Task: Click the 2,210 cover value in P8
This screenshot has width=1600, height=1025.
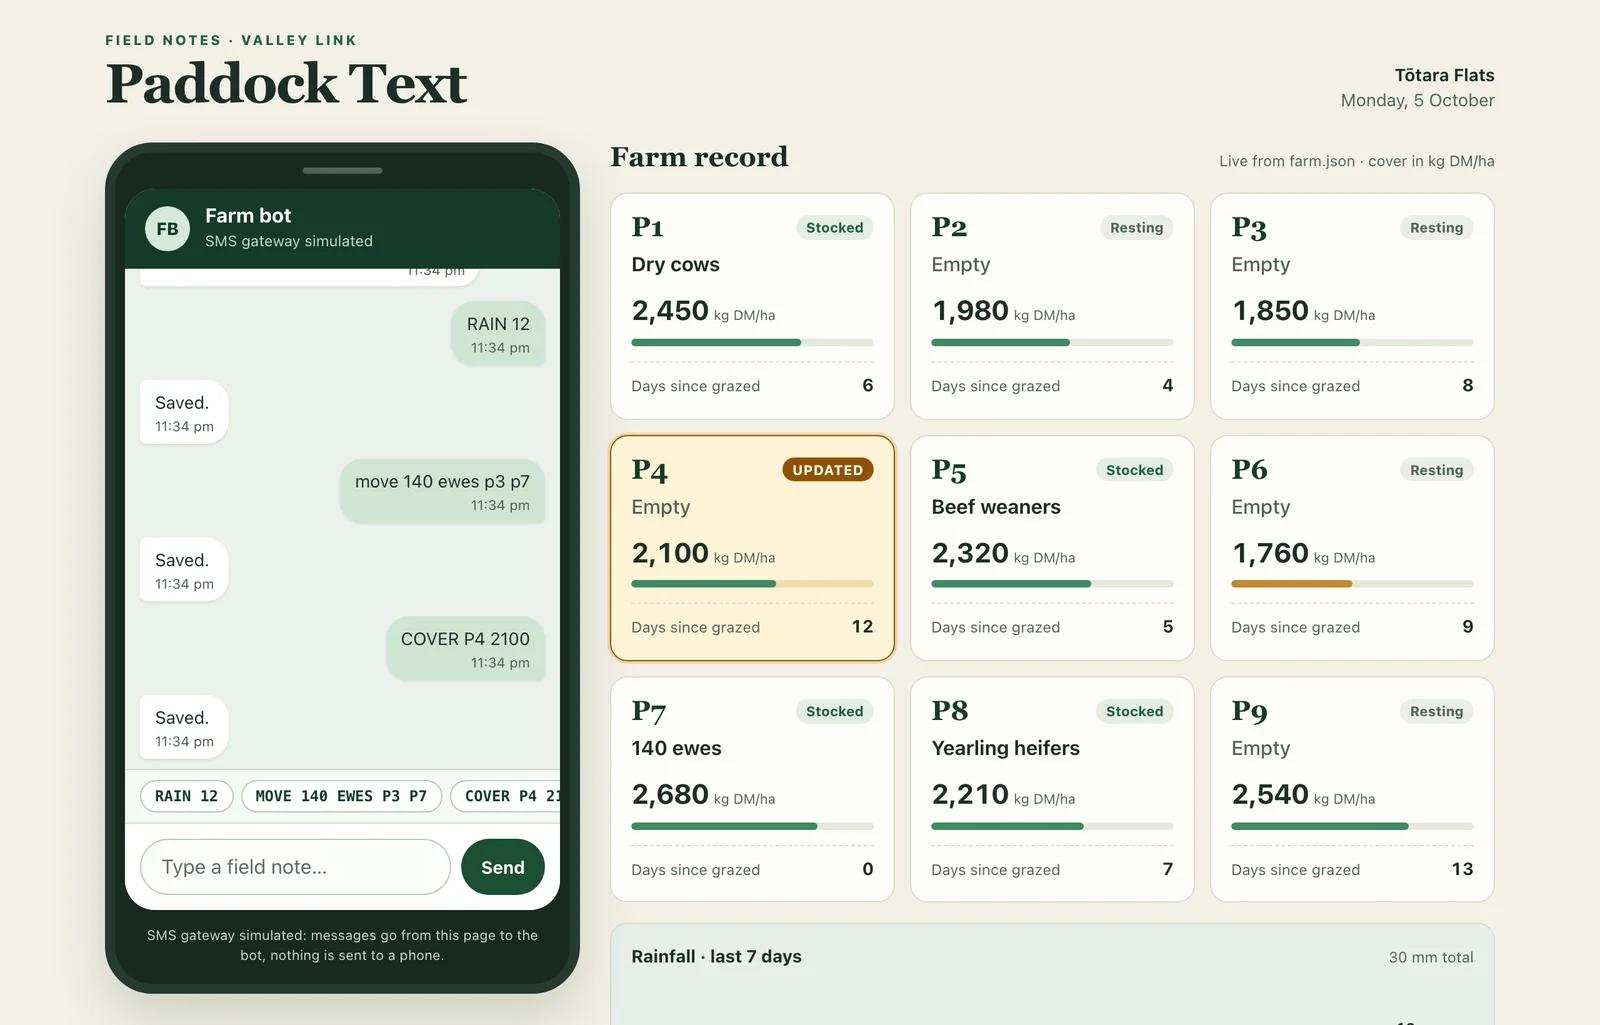Action: coord(970,795)
